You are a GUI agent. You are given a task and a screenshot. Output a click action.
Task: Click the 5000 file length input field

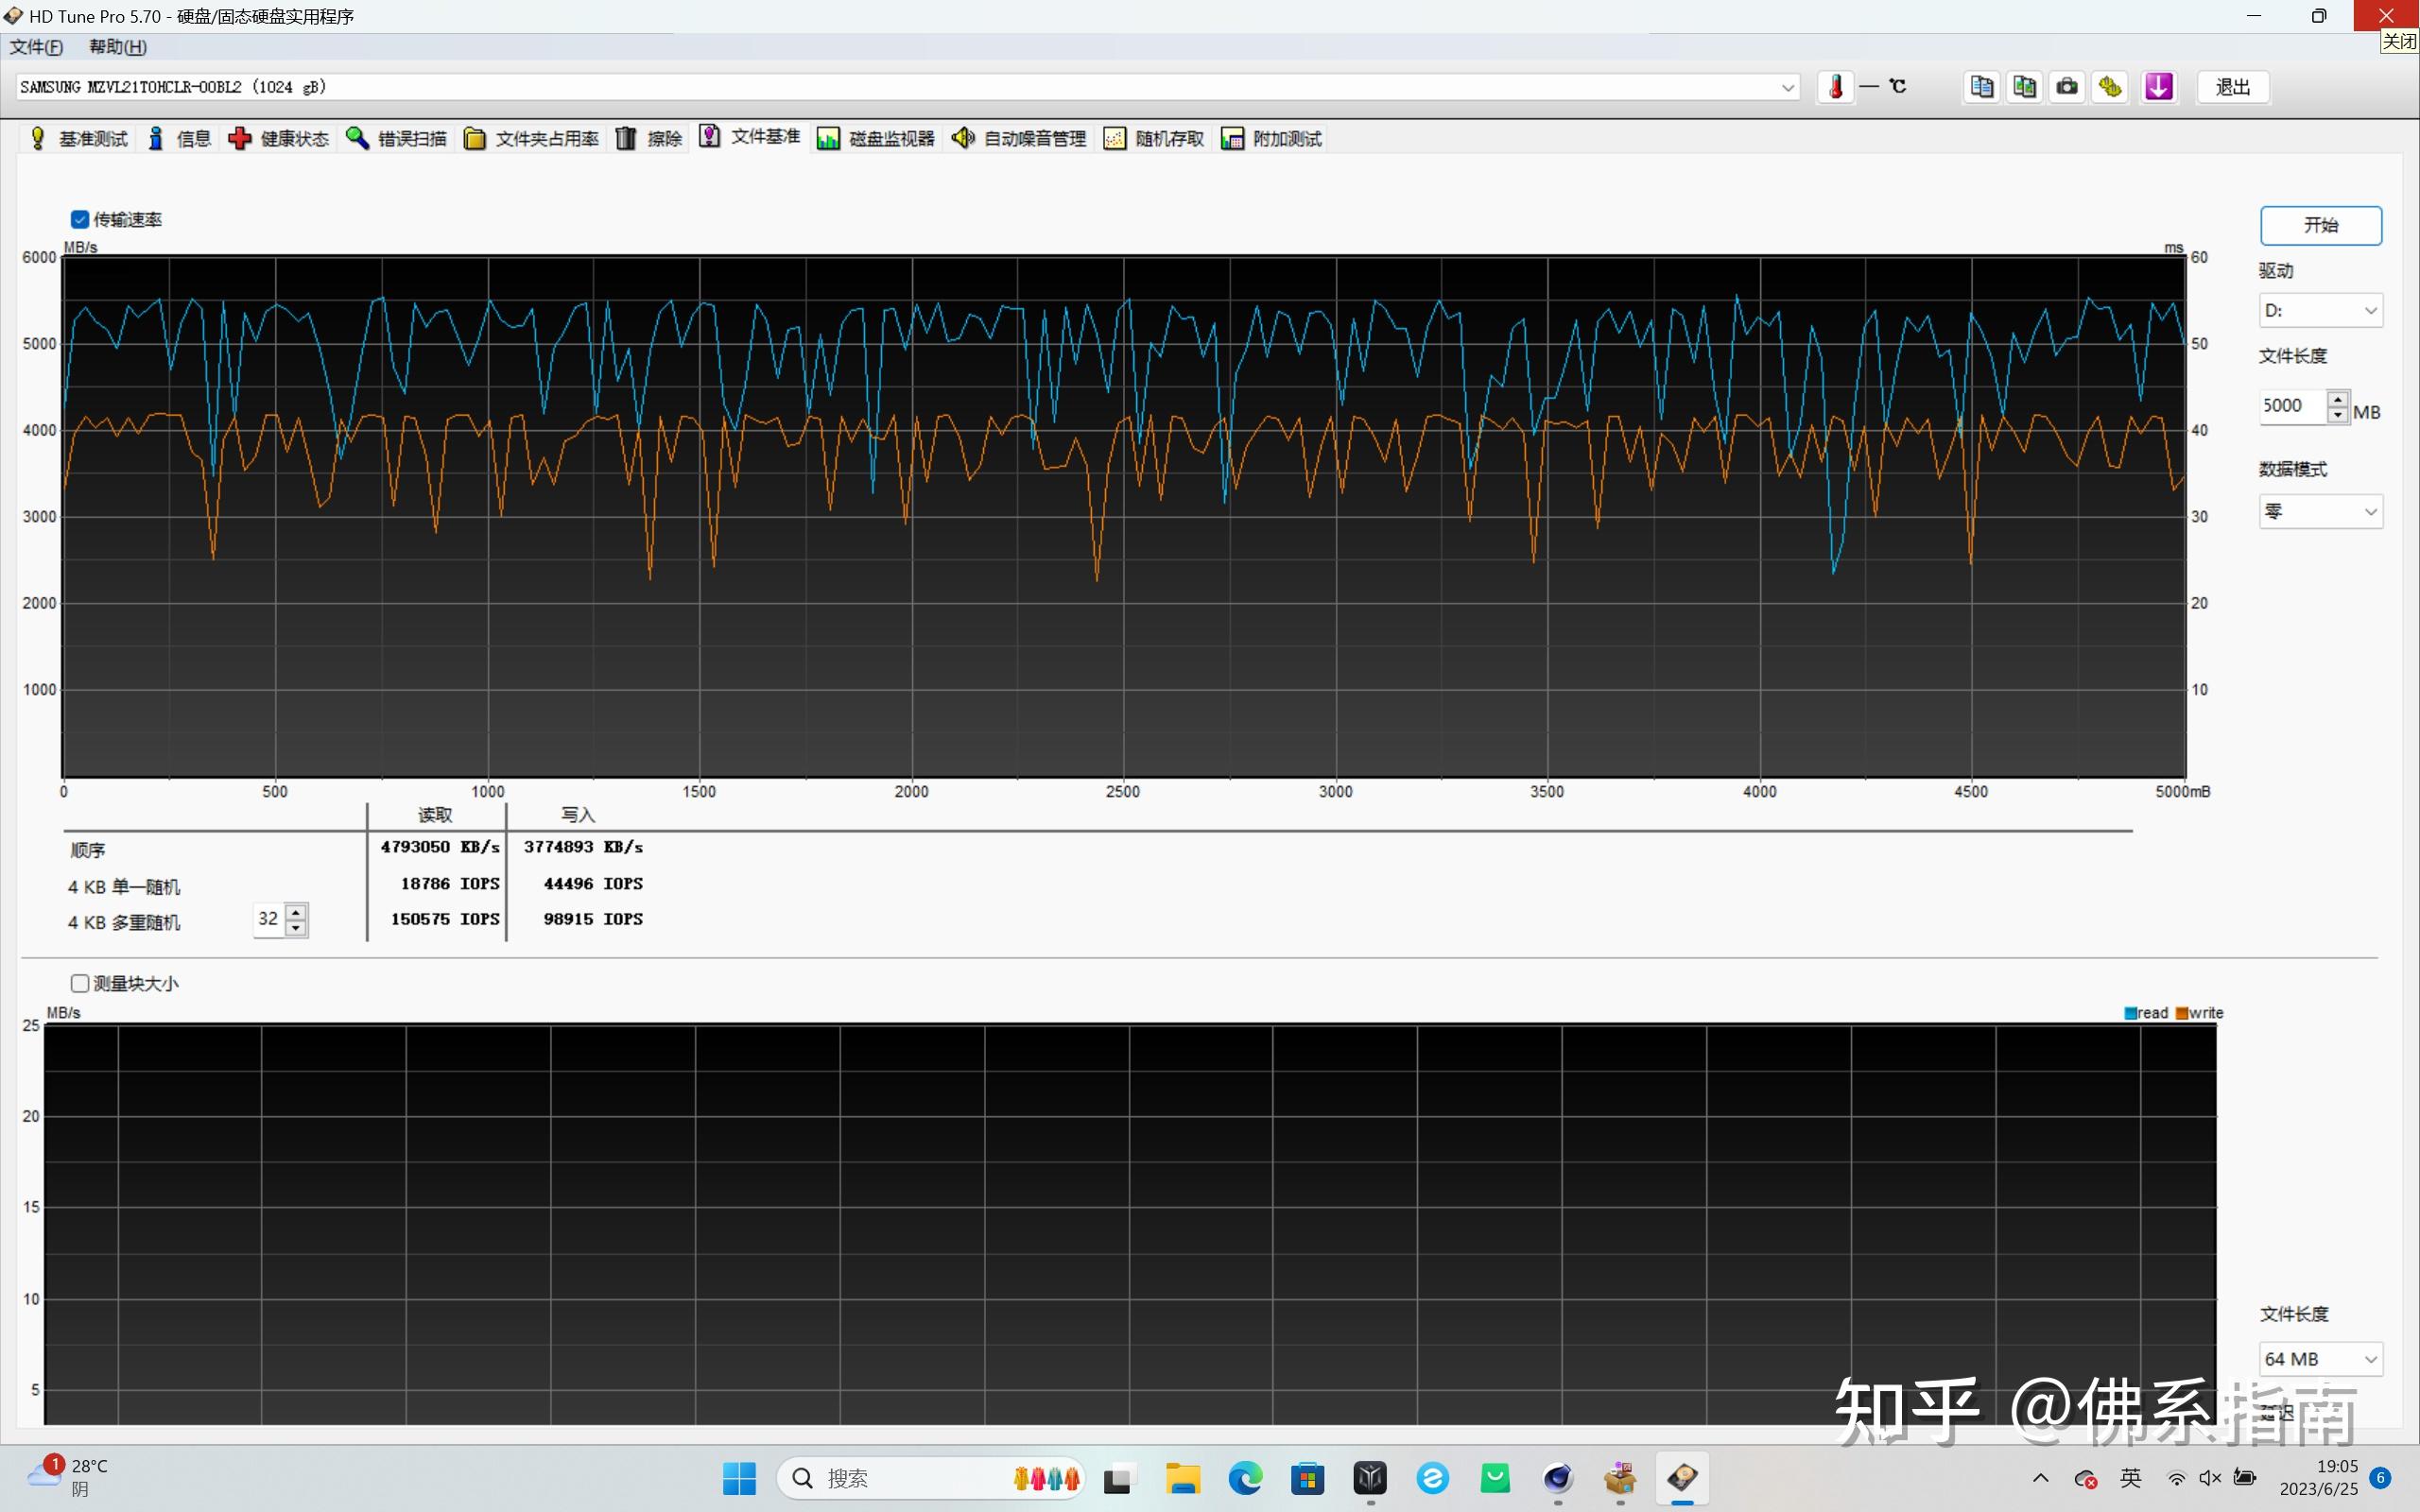[x=2290, y=406]
